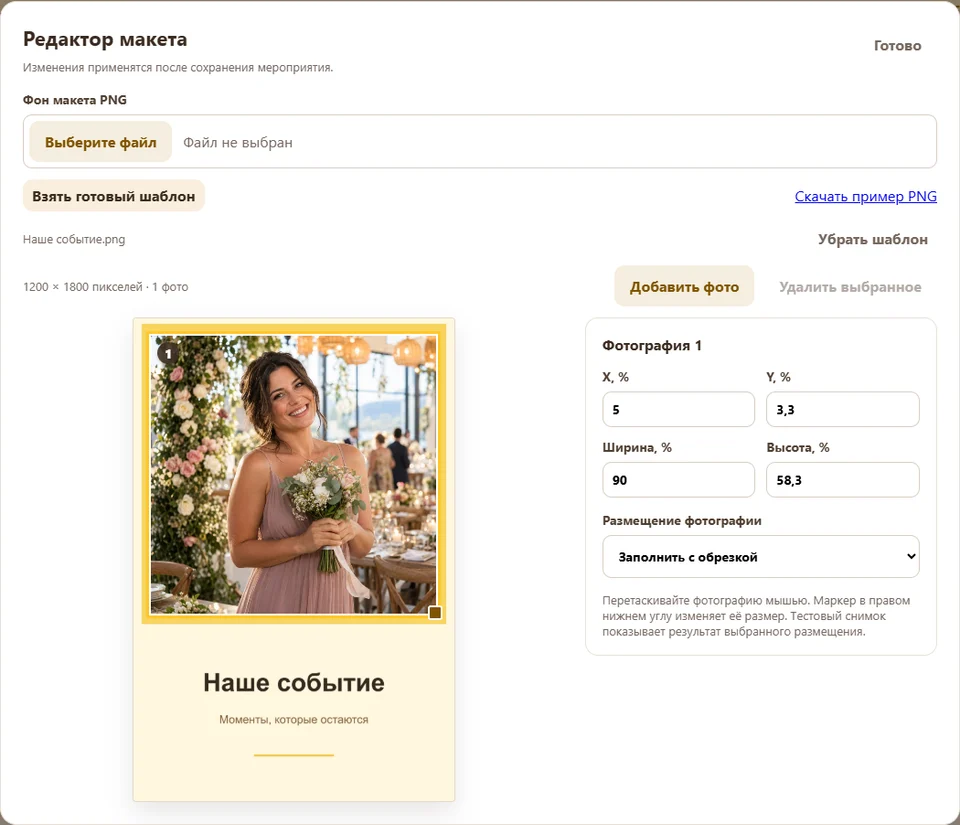Click the resize handle on the photo corner
Image resolution: width=960 pixels, height=825 pixels.
click(x=435, y=613)
